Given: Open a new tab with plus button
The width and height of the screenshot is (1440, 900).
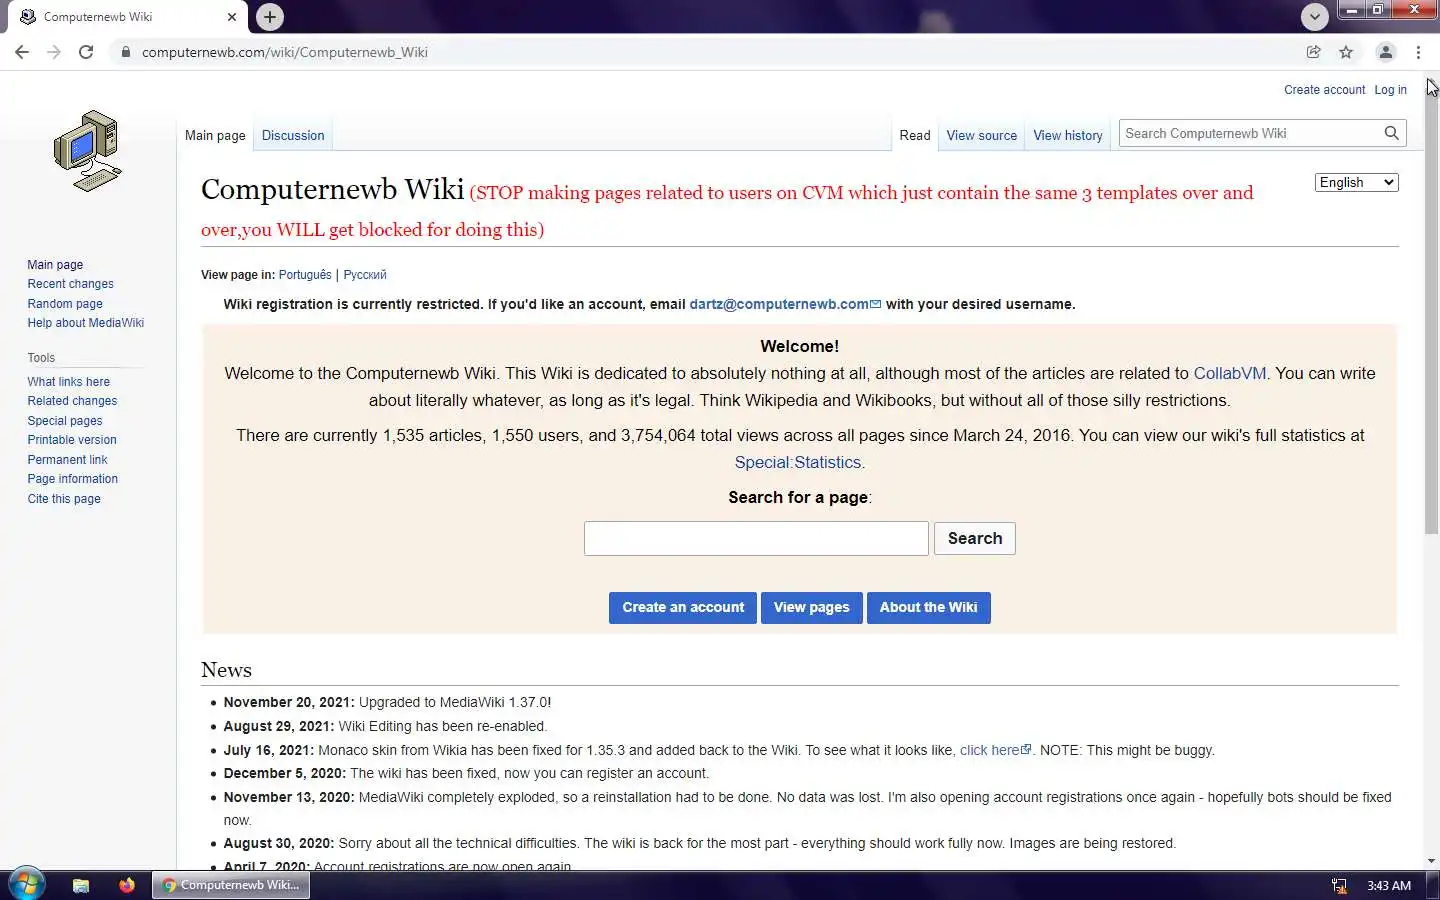Looking at the screenshot, I should pyautogui.click(x=269, y=17).
